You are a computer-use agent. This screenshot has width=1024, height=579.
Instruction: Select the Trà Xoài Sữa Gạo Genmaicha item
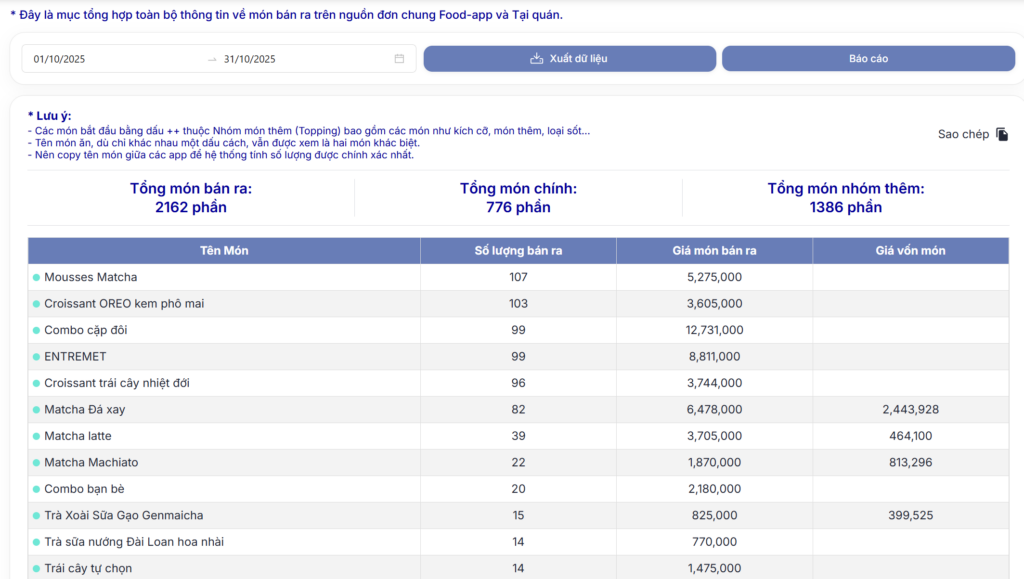coord(123,516)
